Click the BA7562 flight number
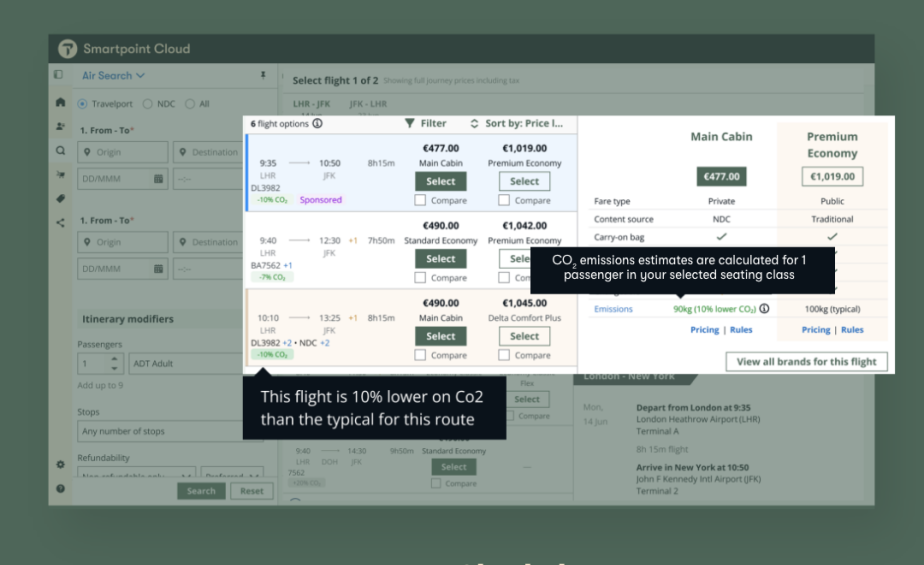The width and height of the screenshot is (924, 565). coord(266,265)
